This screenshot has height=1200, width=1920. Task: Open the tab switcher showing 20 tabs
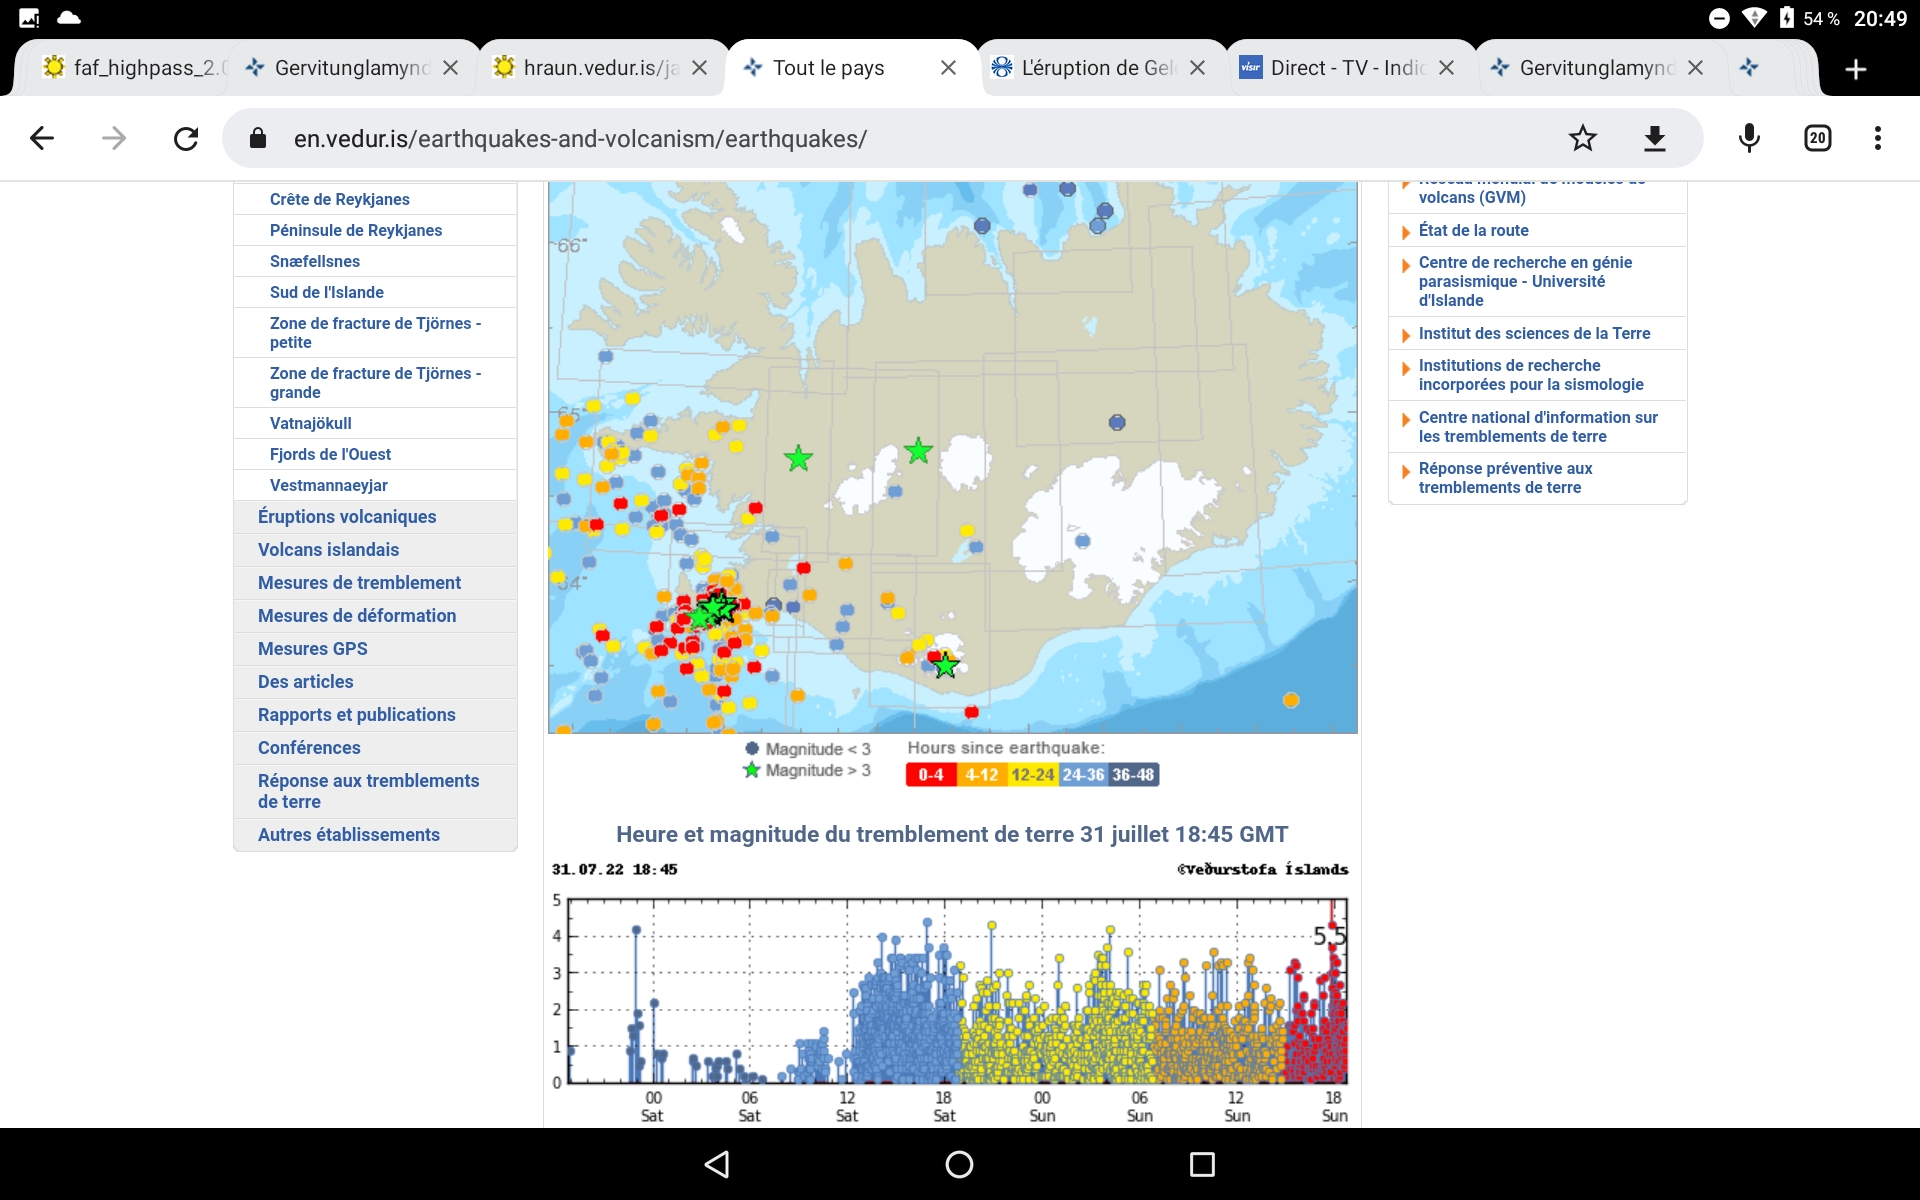click(1818, 138)
